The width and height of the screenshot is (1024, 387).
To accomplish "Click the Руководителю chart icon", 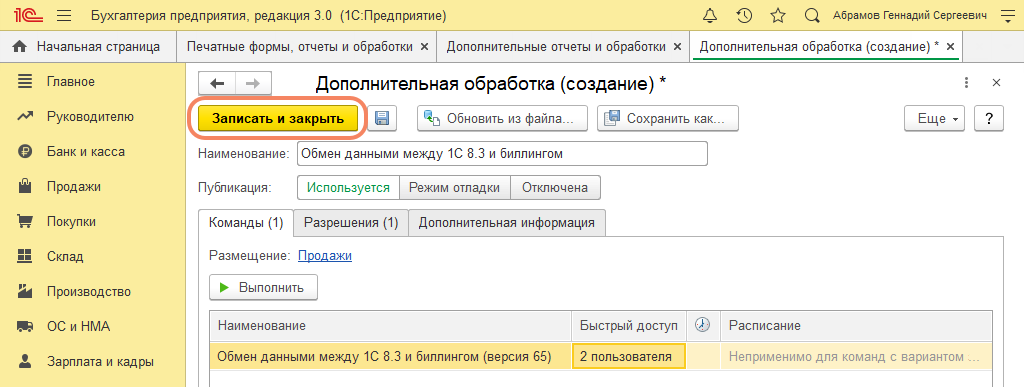I will coord(25,117).
